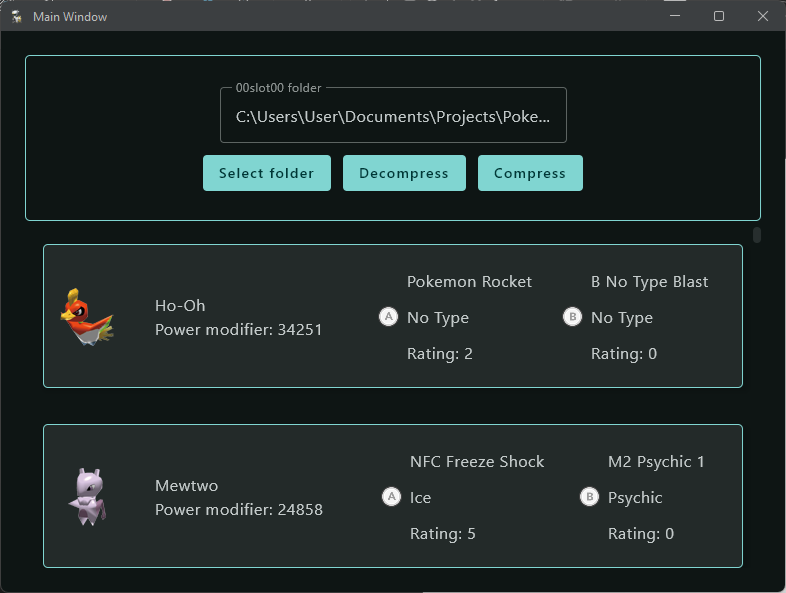Click the Pokemon Rocket move name
The width and height of the screenshot is (786, 593).
[469, 282]
